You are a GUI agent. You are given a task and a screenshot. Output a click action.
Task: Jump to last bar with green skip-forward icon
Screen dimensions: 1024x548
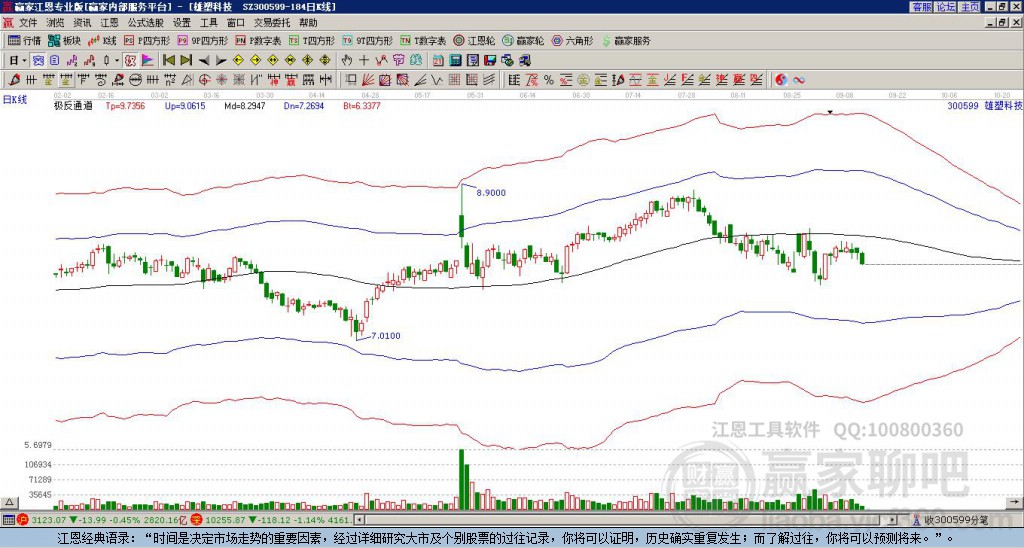tap(186, 61)
